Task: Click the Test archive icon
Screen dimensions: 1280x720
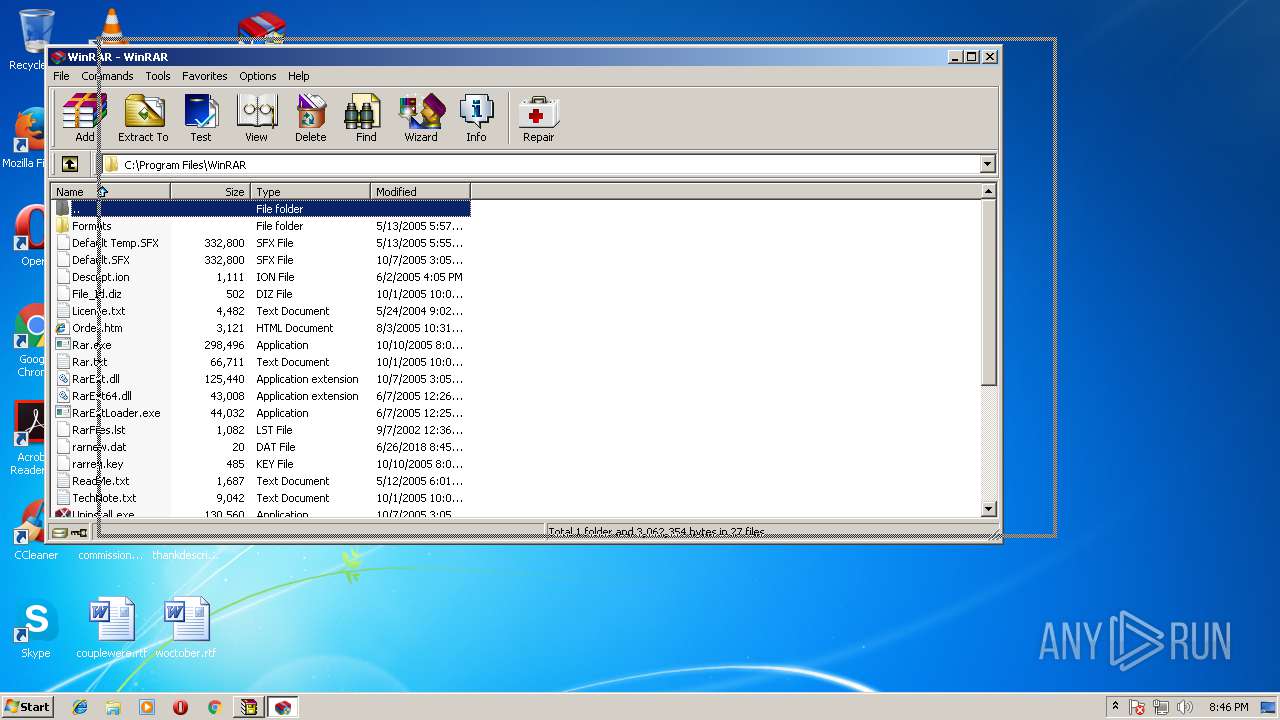Action: (x=201, y=119)
